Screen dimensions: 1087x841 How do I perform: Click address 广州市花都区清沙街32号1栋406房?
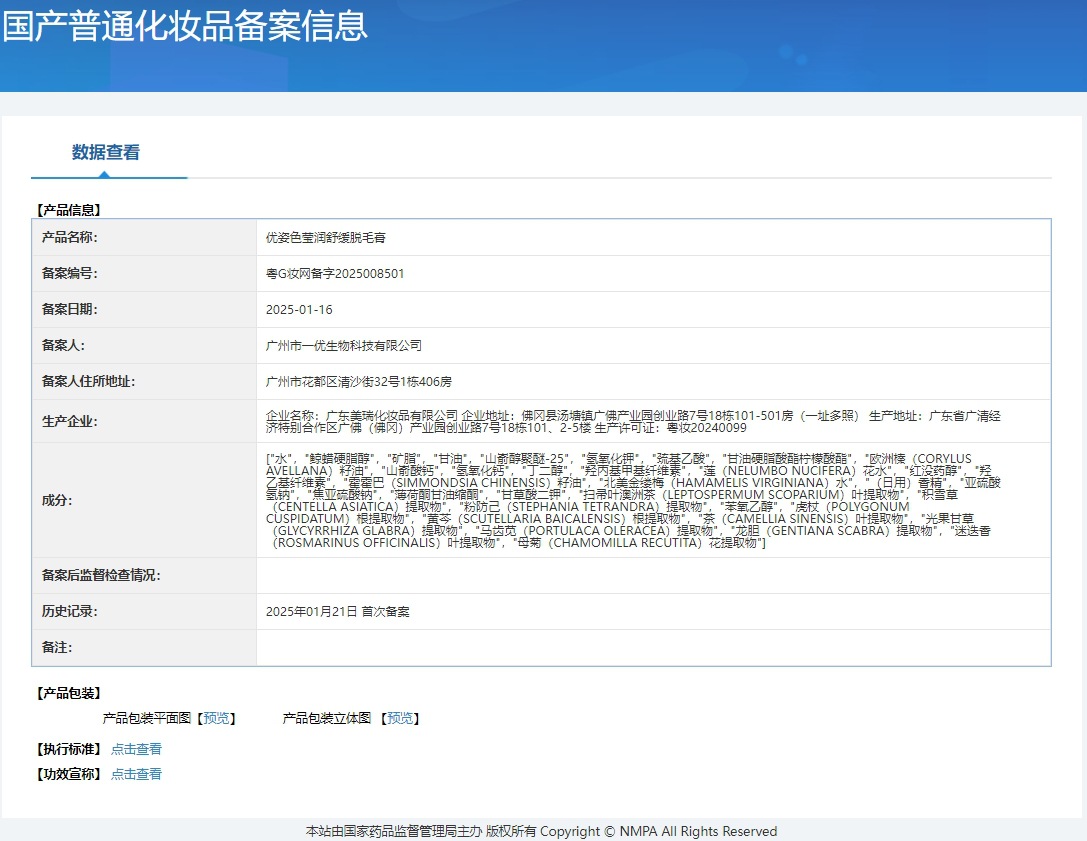coord(359,382)
